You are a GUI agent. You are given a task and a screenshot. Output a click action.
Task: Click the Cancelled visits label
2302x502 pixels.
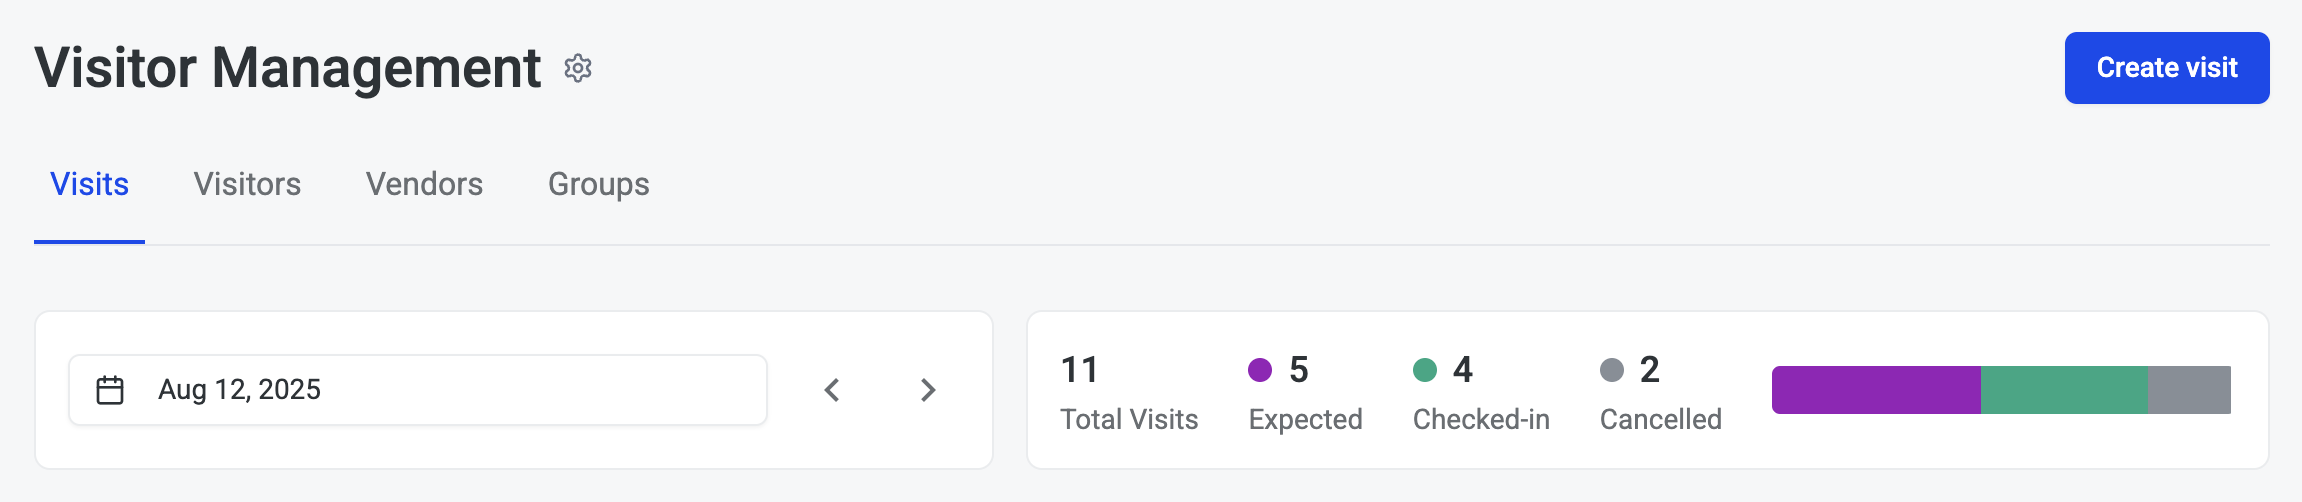[1660, 420]
